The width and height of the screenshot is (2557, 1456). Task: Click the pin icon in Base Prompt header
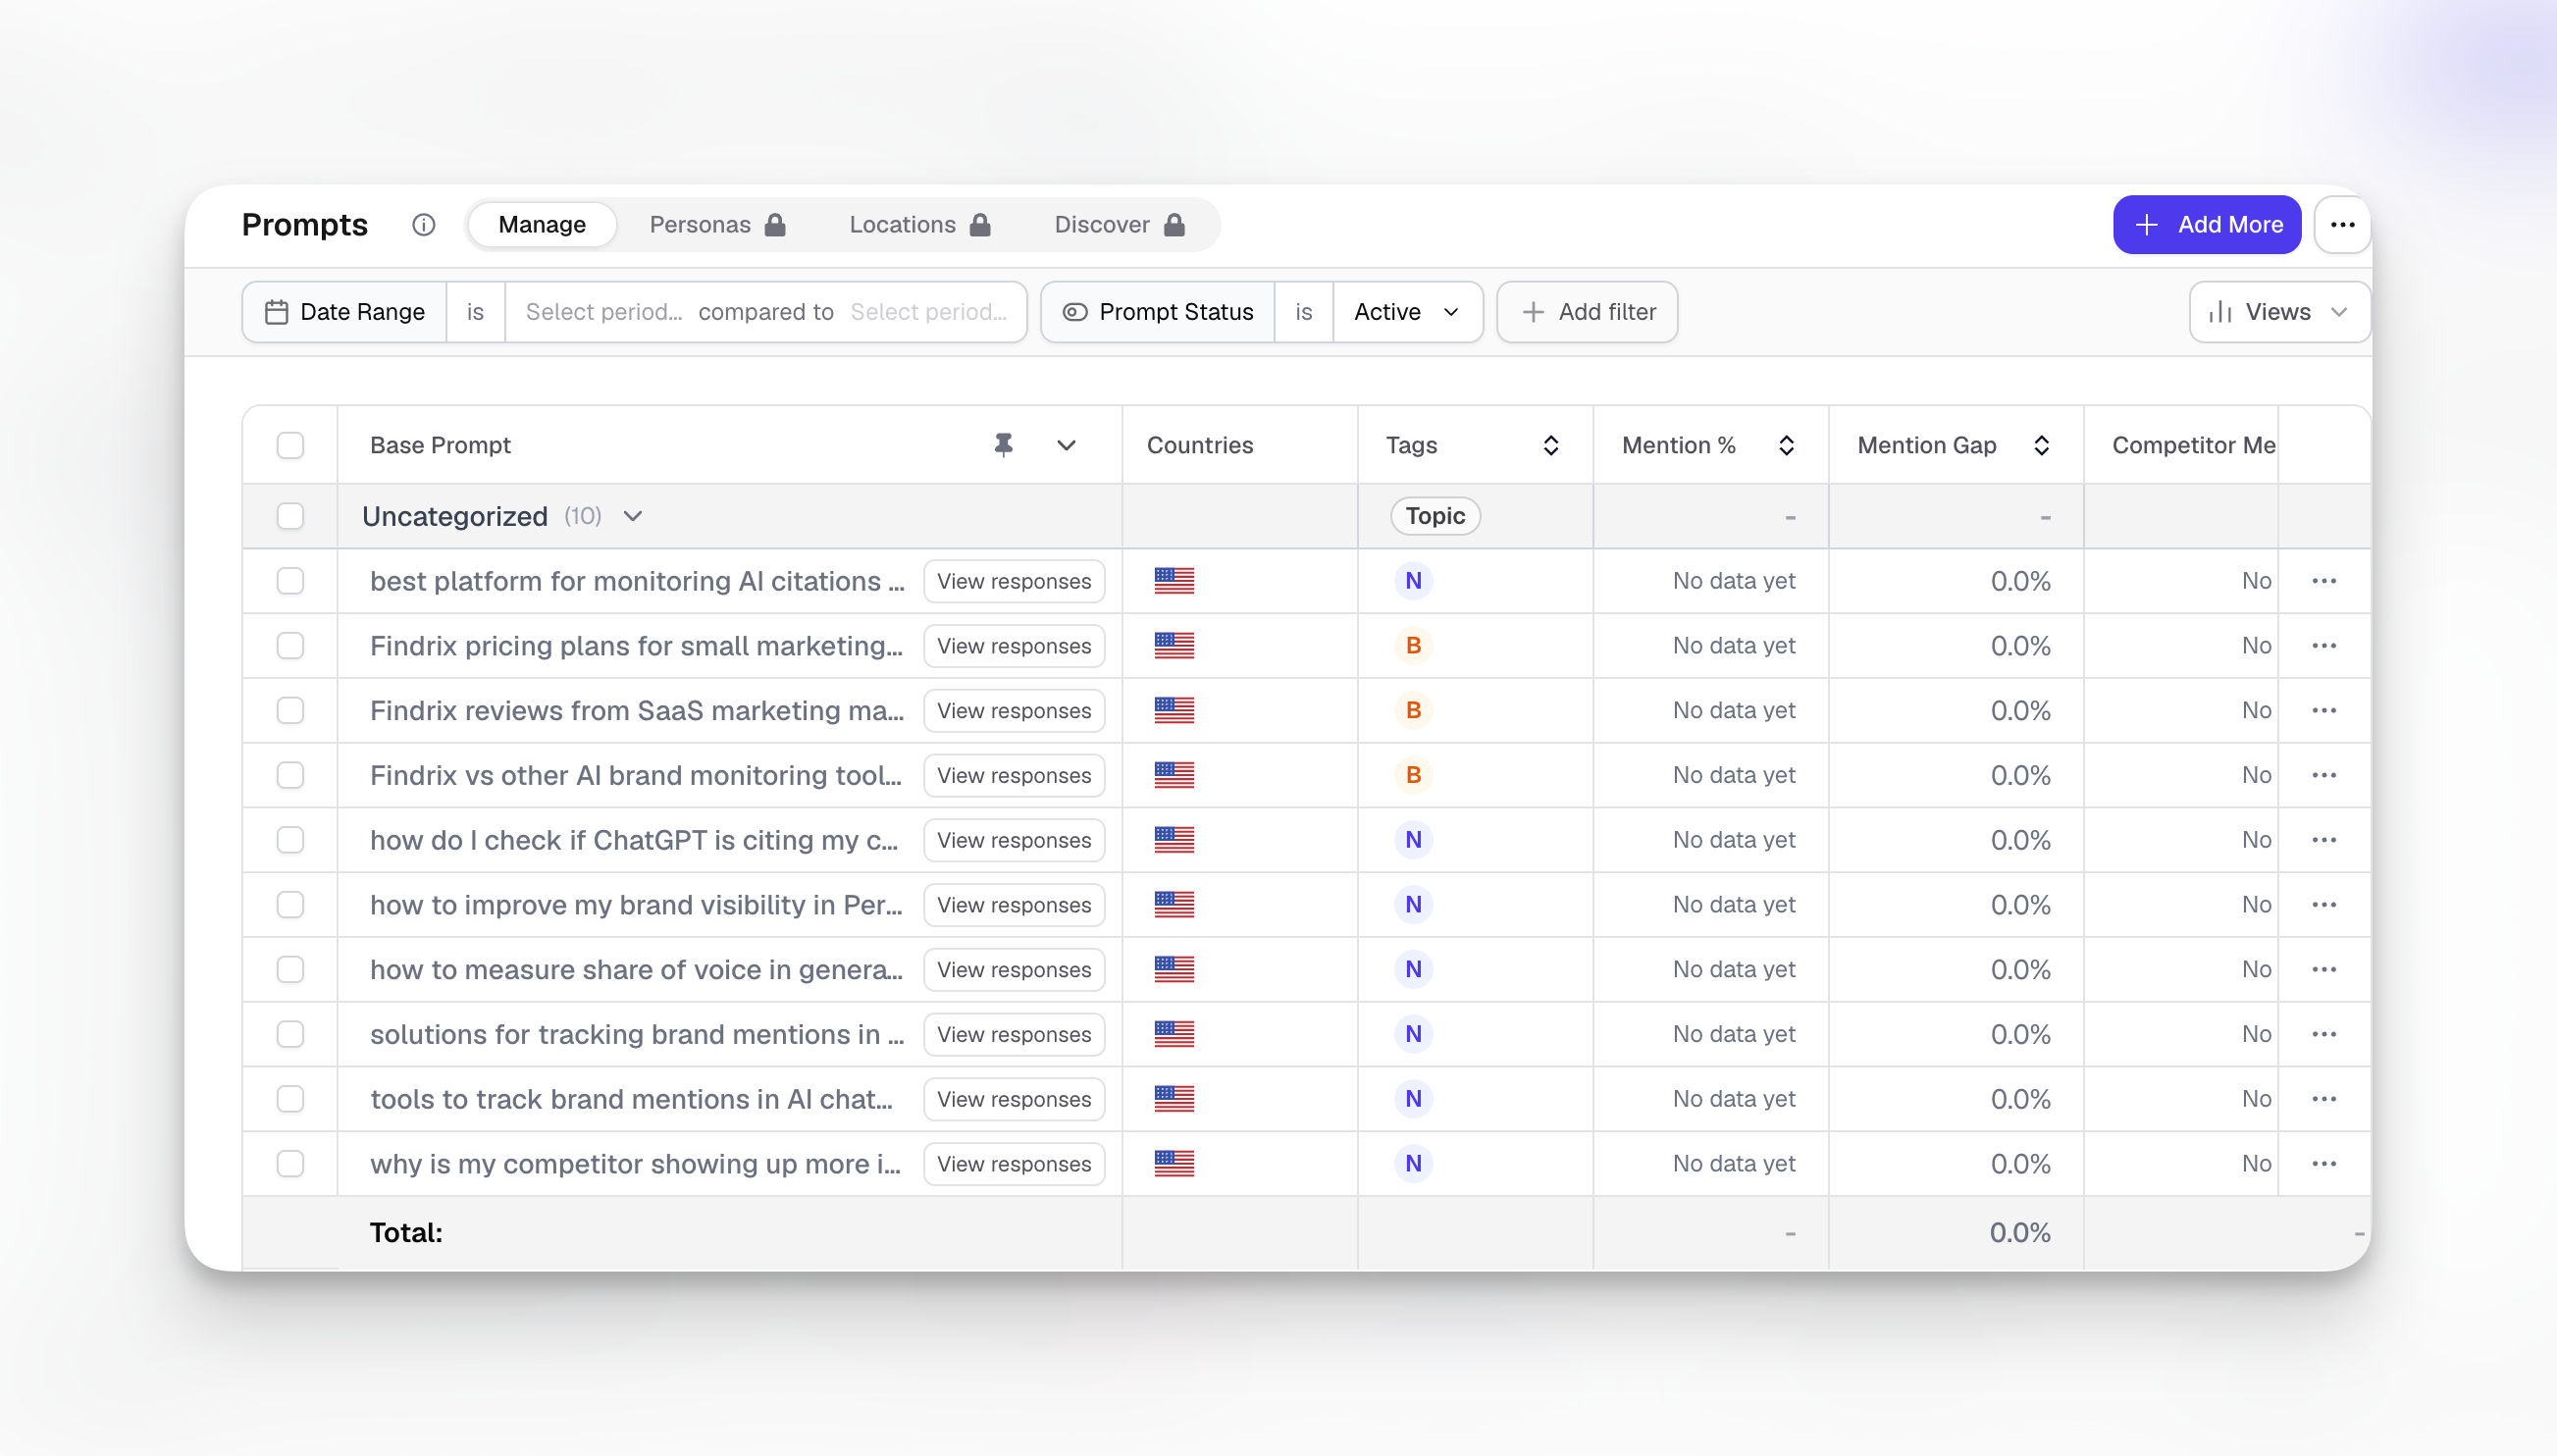click(x=1003, y=445)
